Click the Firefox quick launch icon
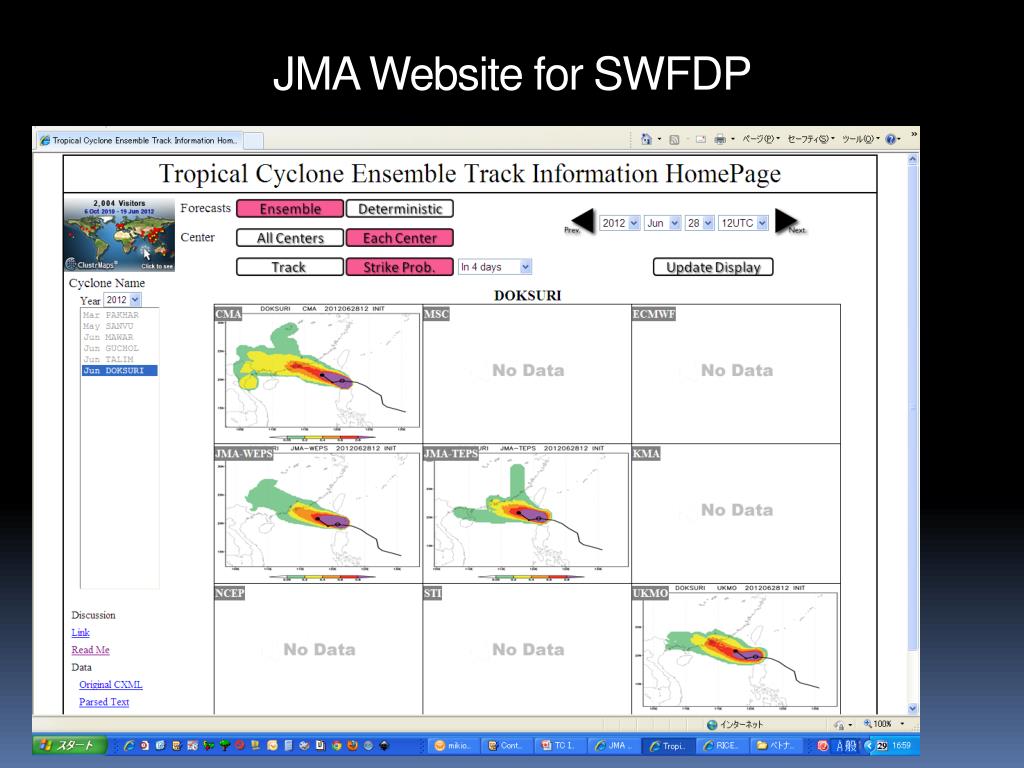Image resolution: width=1024 pixels, height=768 pixels. 353,745
